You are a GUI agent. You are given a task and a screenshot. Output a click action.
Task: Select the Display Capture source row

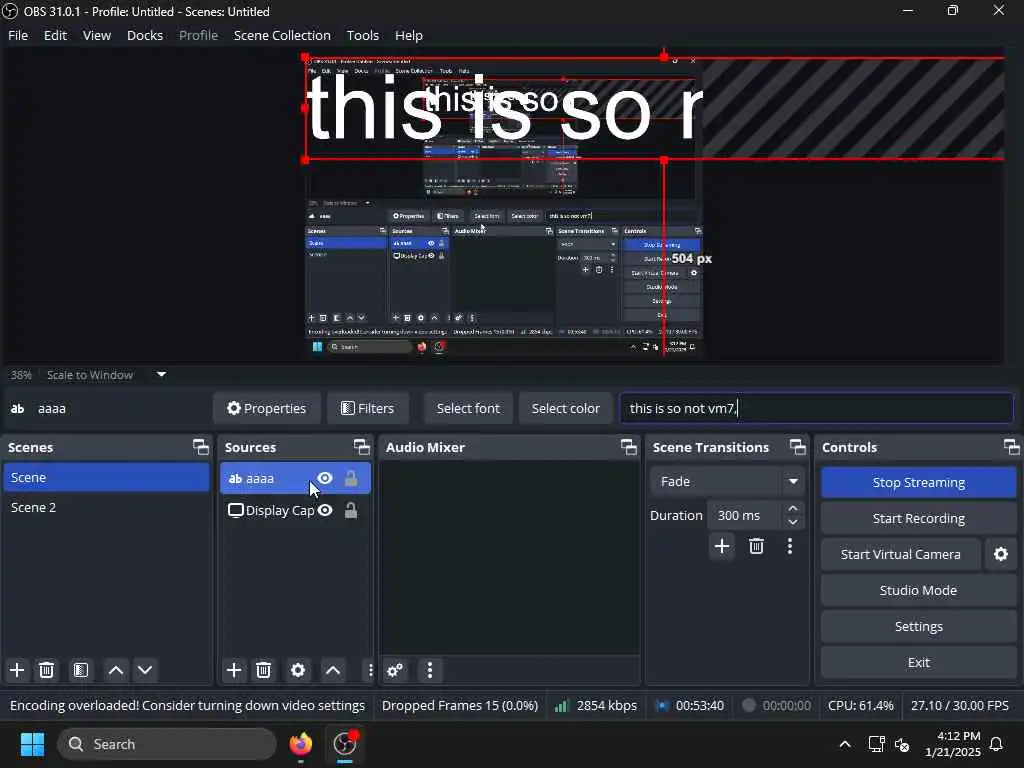296,510
